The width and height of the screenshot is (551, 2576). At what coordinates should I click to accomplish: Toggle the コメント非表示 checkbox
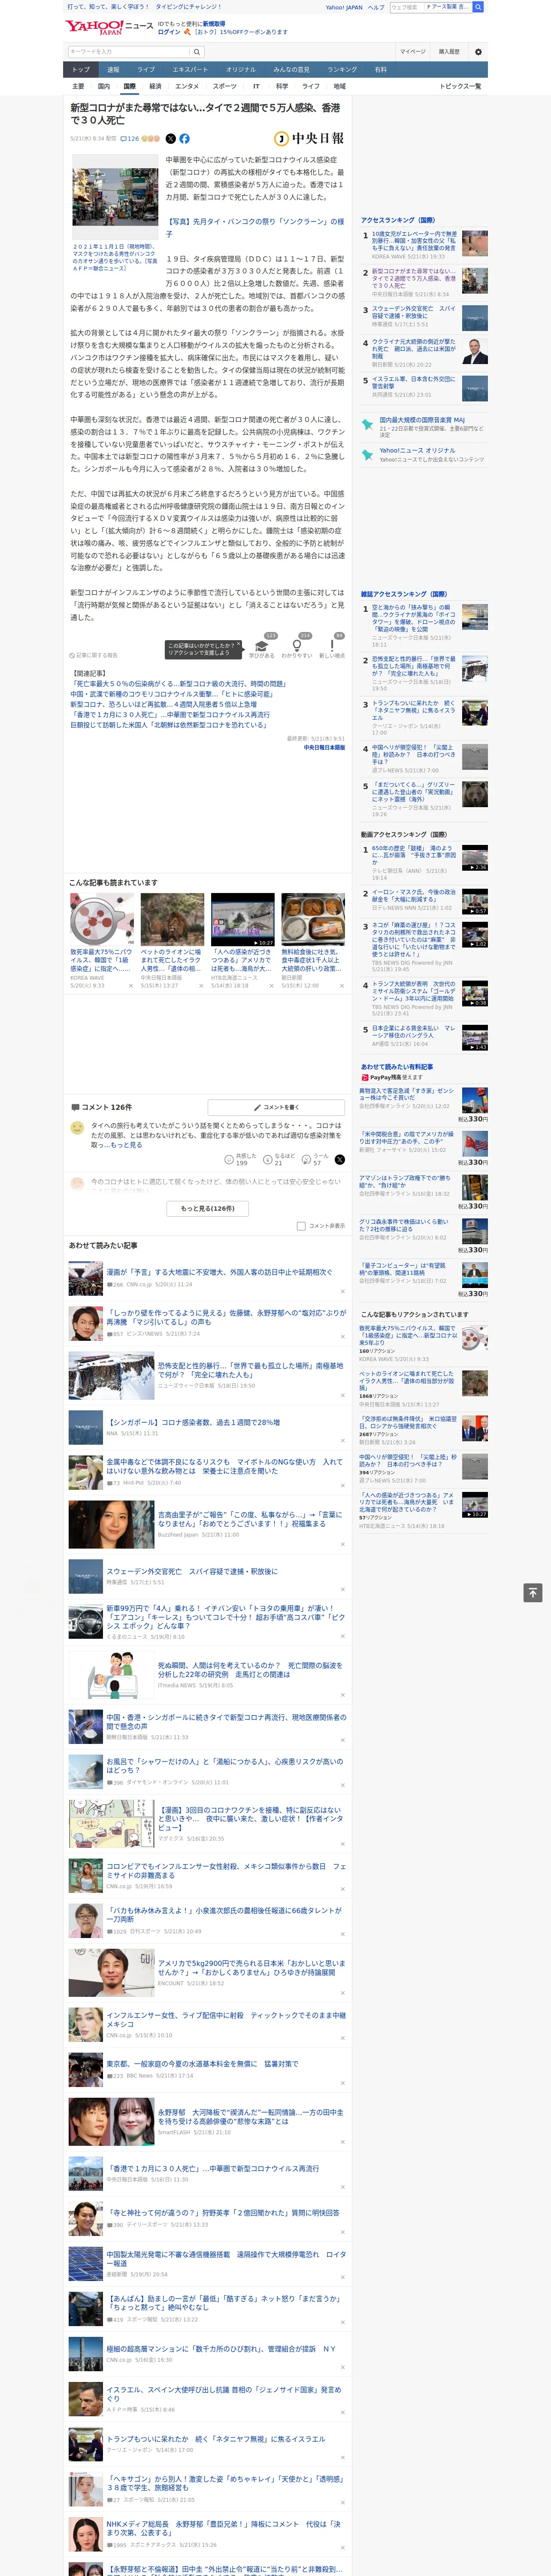pos(301,1226)
